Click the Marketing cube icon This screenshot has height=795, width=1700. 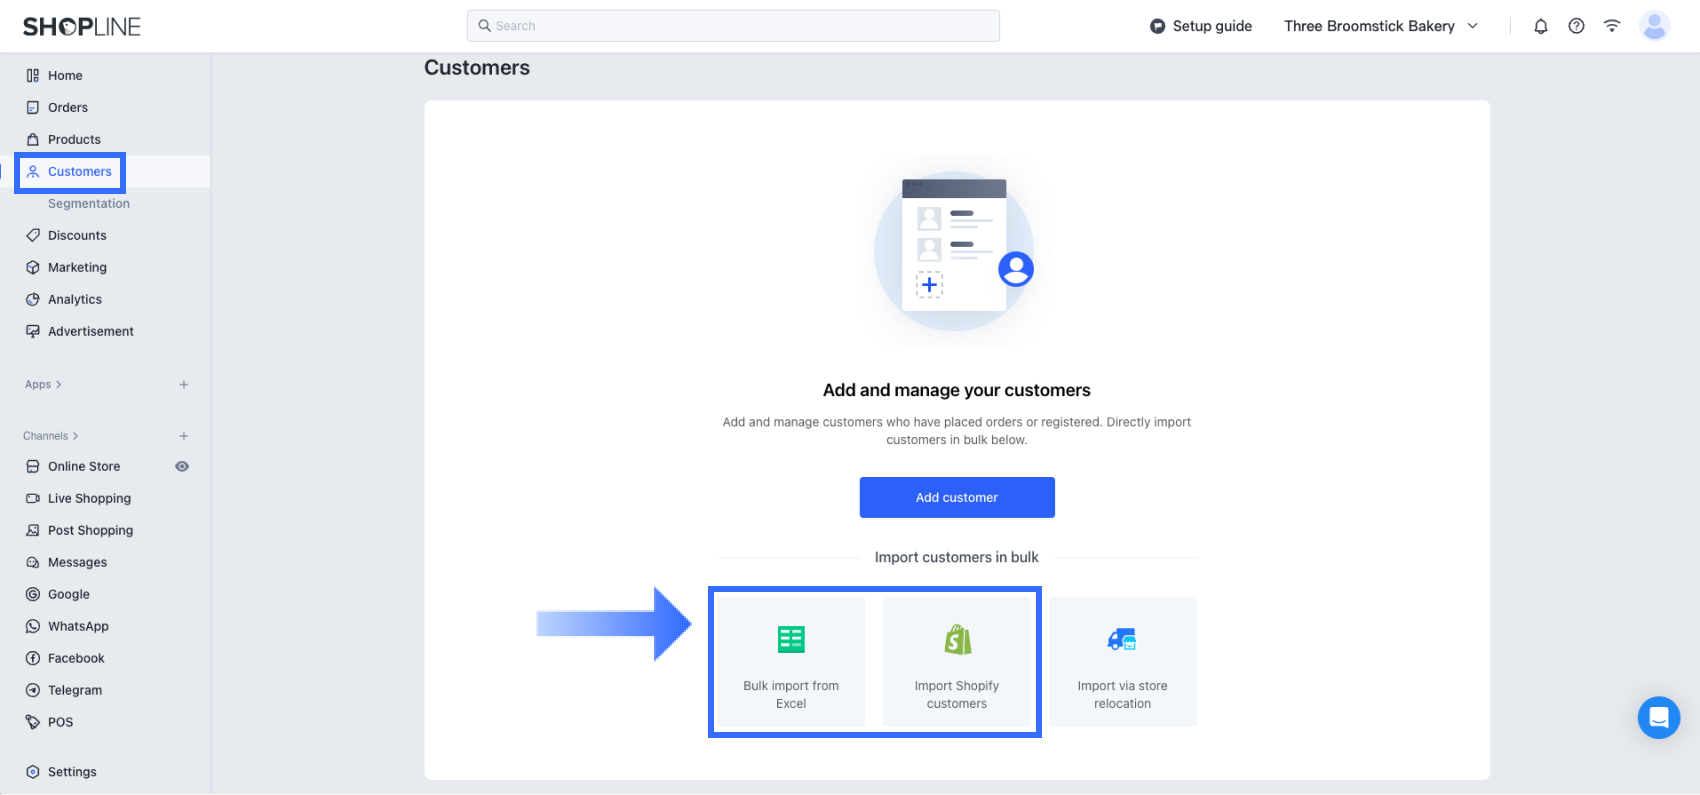point(33,267)
